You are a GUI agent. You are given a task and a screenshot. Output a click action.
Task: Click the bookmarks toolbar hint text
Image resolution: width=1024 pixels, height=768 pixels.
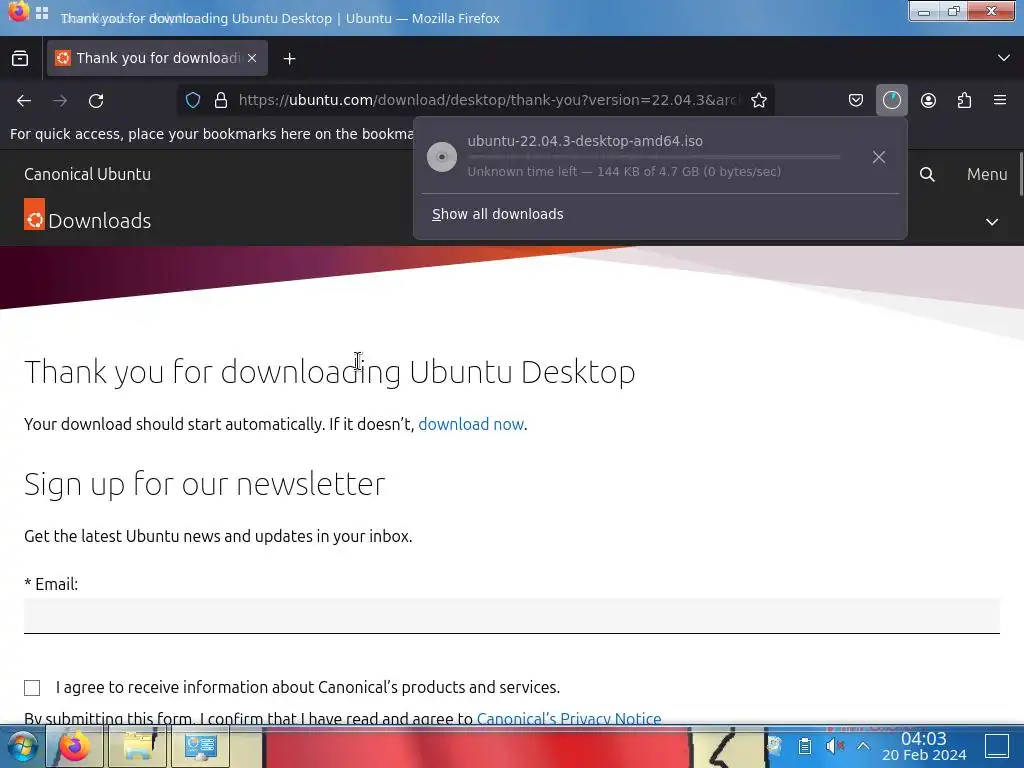click(212, 134)
